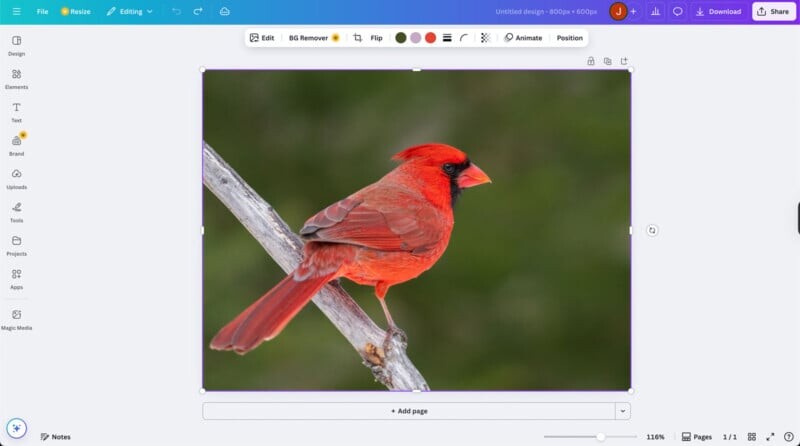Image resolution: width=800 pixels, height=446 pixels.
Task: Click the redo arrow
Action: [x=198, y=12]
